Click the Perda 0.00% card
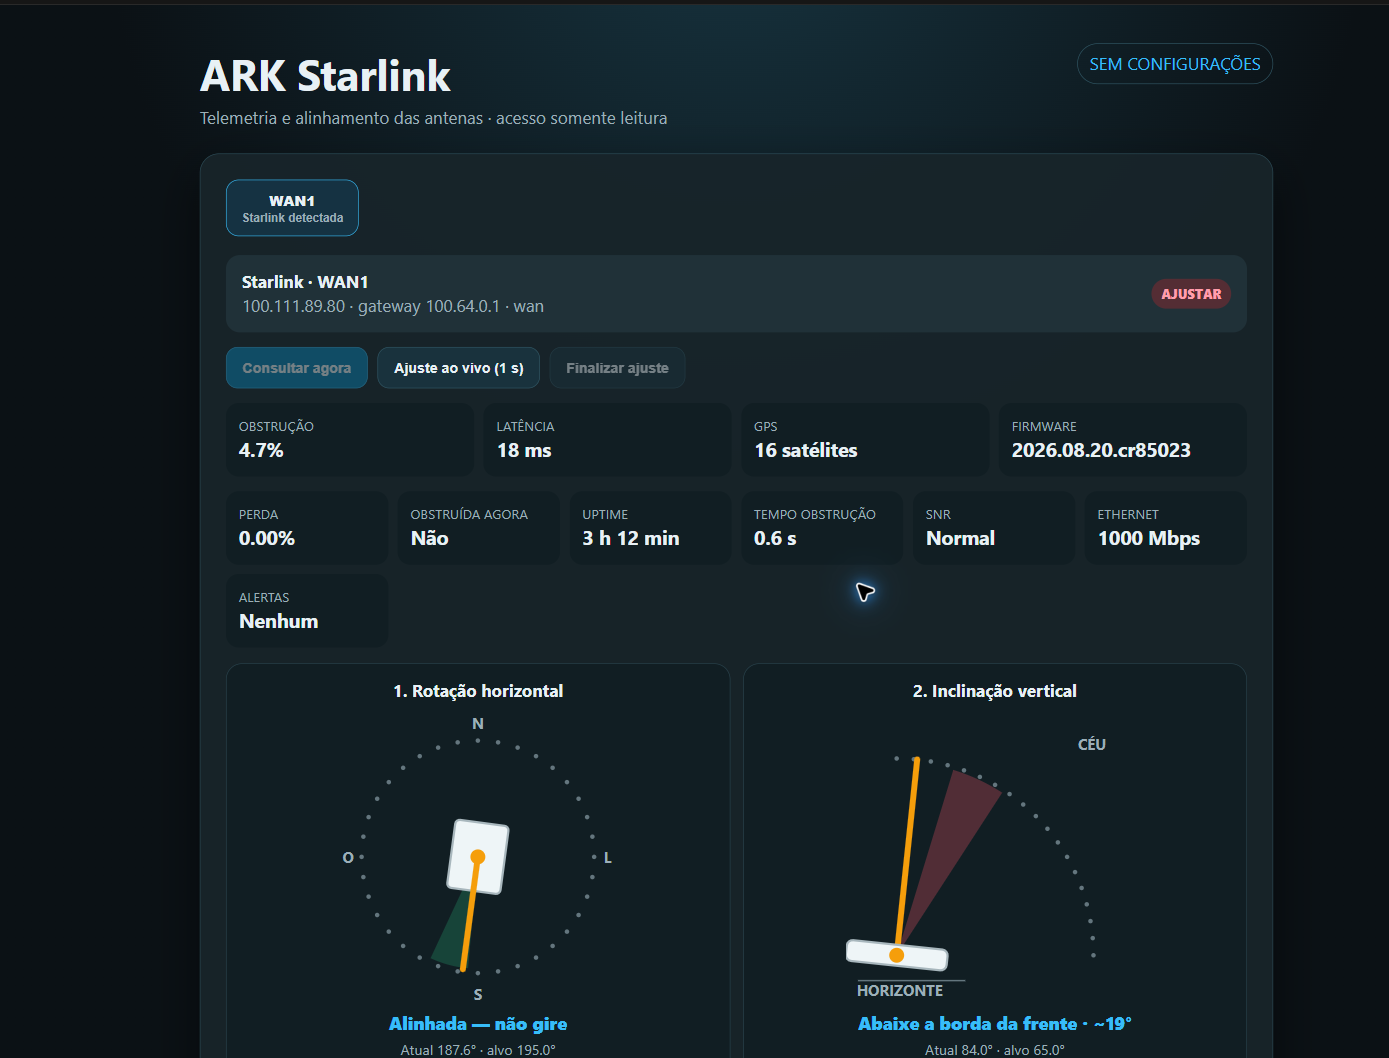Viewport: 1389px width, 1058px height. coord(307,527)
